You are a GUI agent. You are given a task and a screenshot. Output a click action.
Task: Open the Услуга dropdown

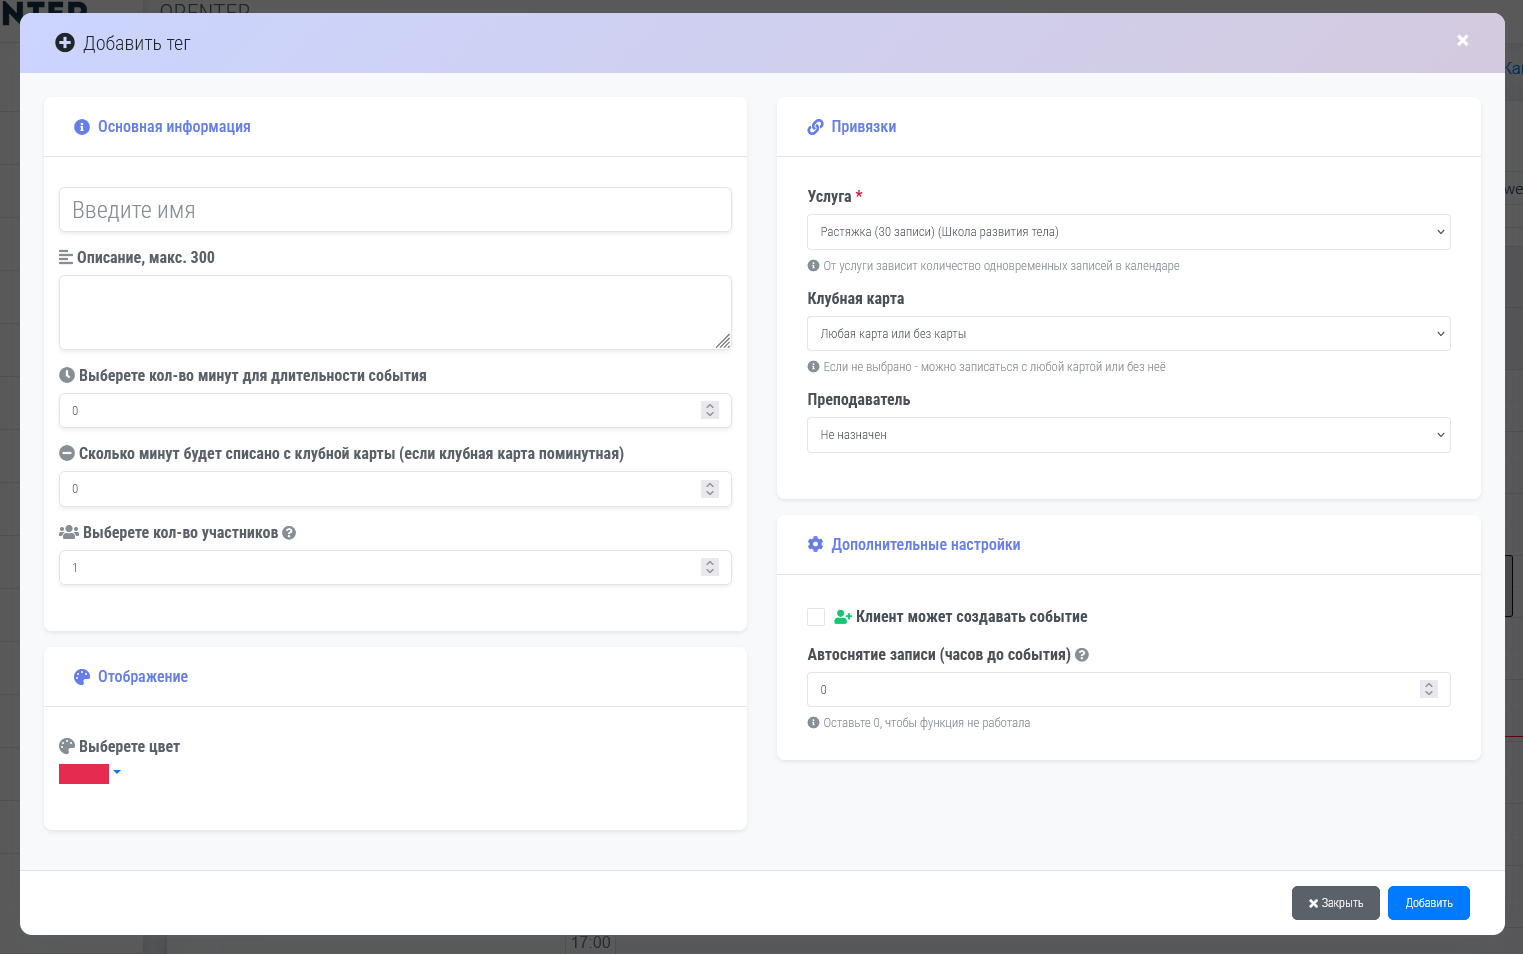[x=1128, y=232]
